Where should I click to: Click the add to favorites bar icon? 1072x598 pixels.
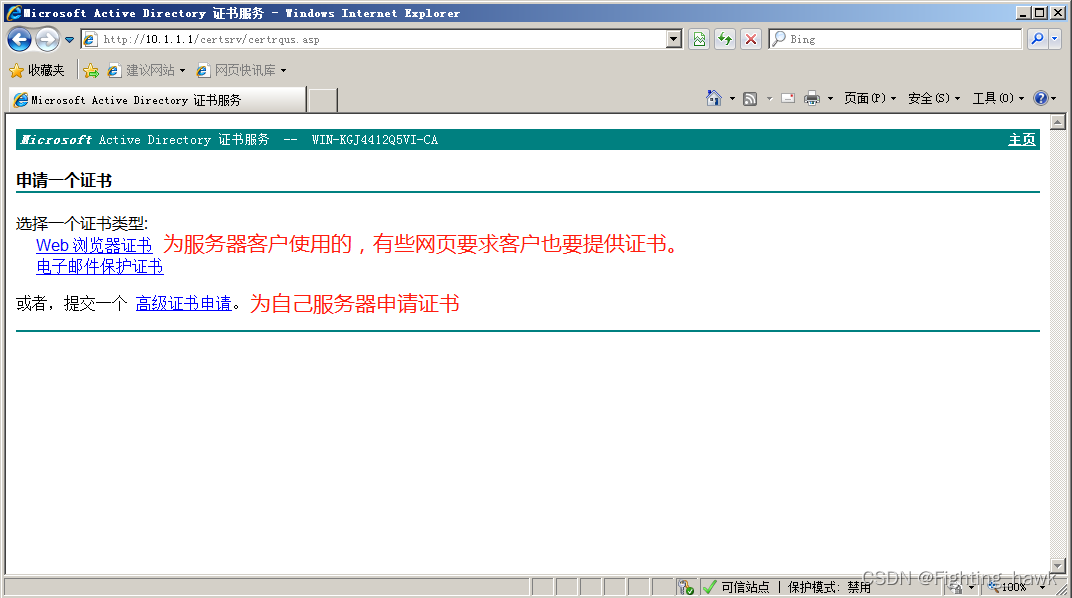pyautogui.click(x=91, y=70)
